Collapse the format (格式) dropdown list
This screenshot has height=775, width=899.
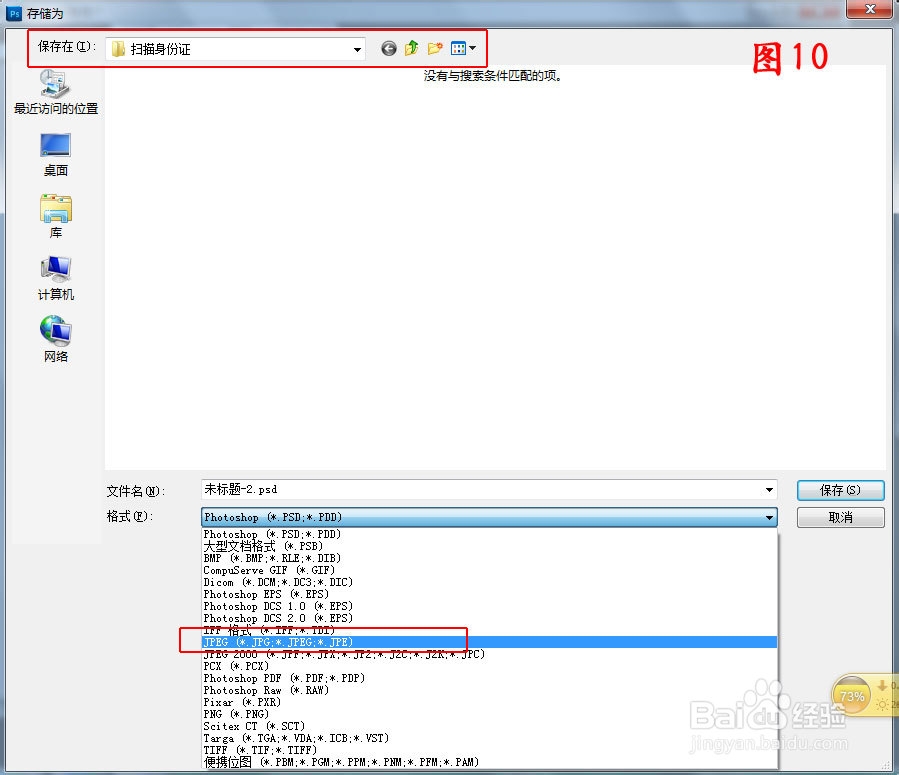[769, 518]
